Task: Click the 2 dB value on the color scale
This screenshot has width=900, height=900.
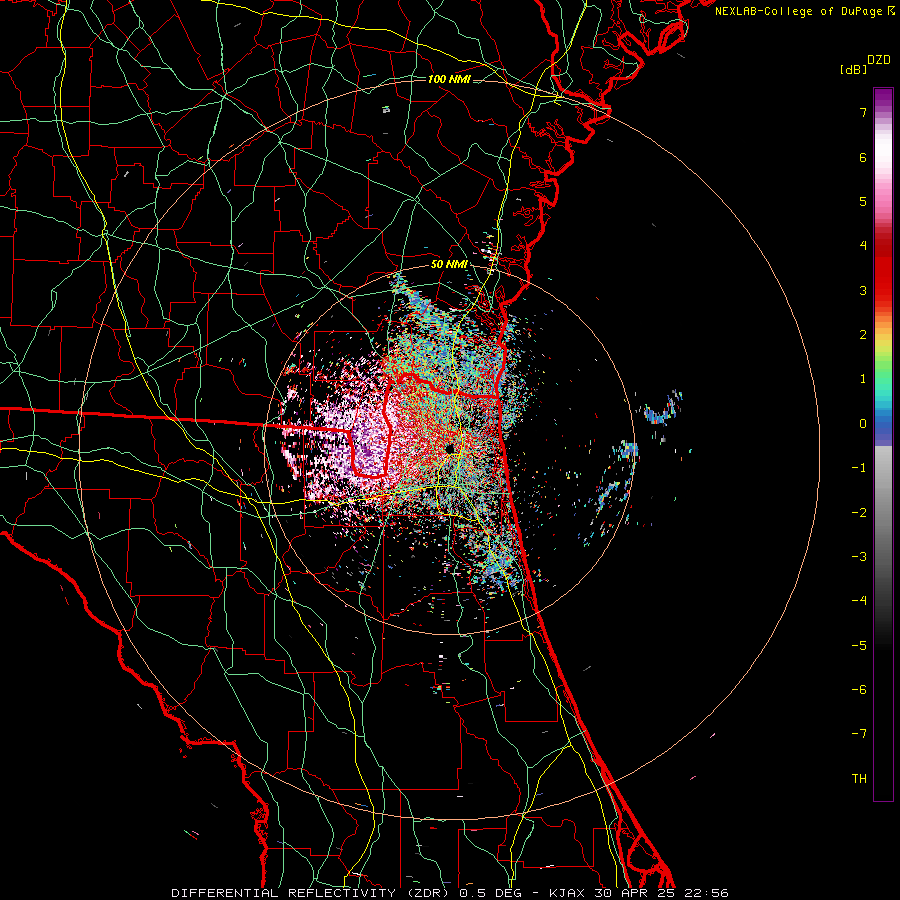Action: click(x=863, y=335)
